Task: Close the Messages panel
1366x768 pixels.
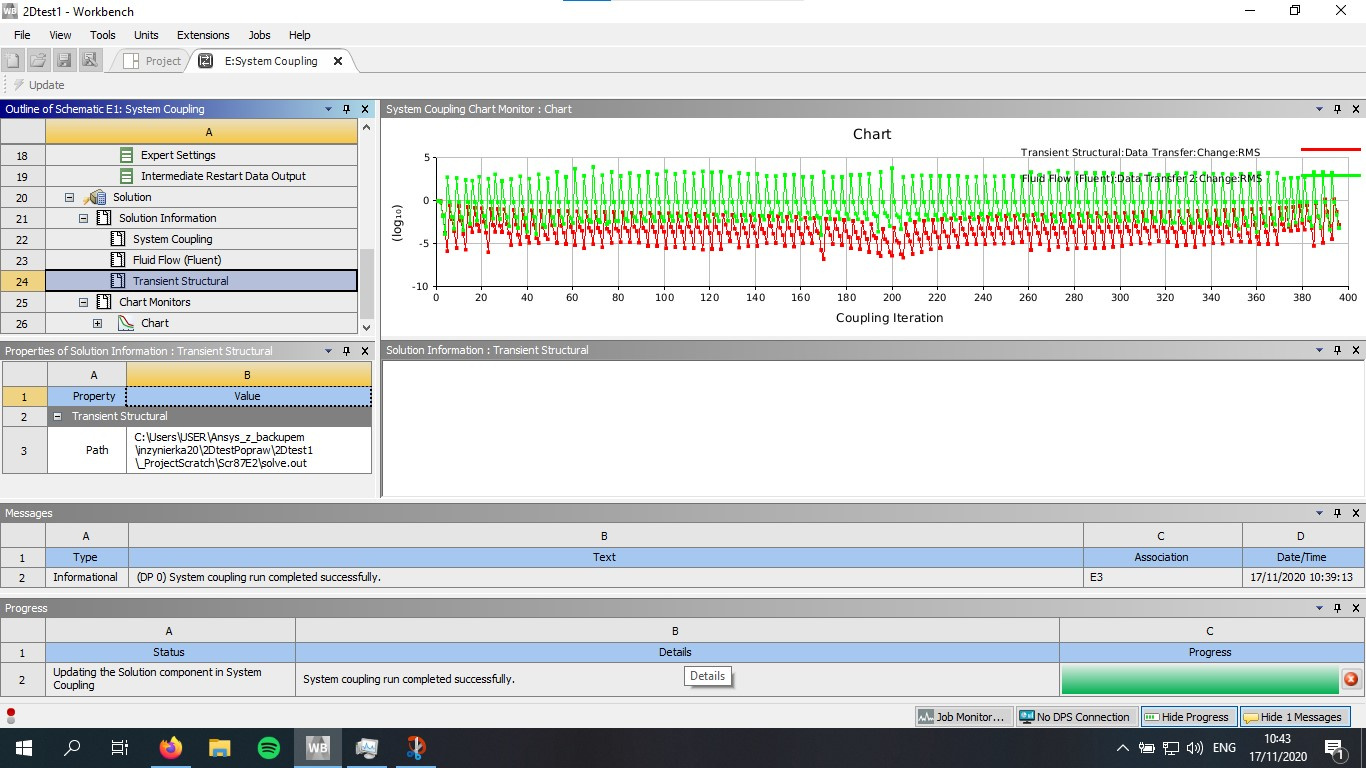Action: (x=1356, y=513)
